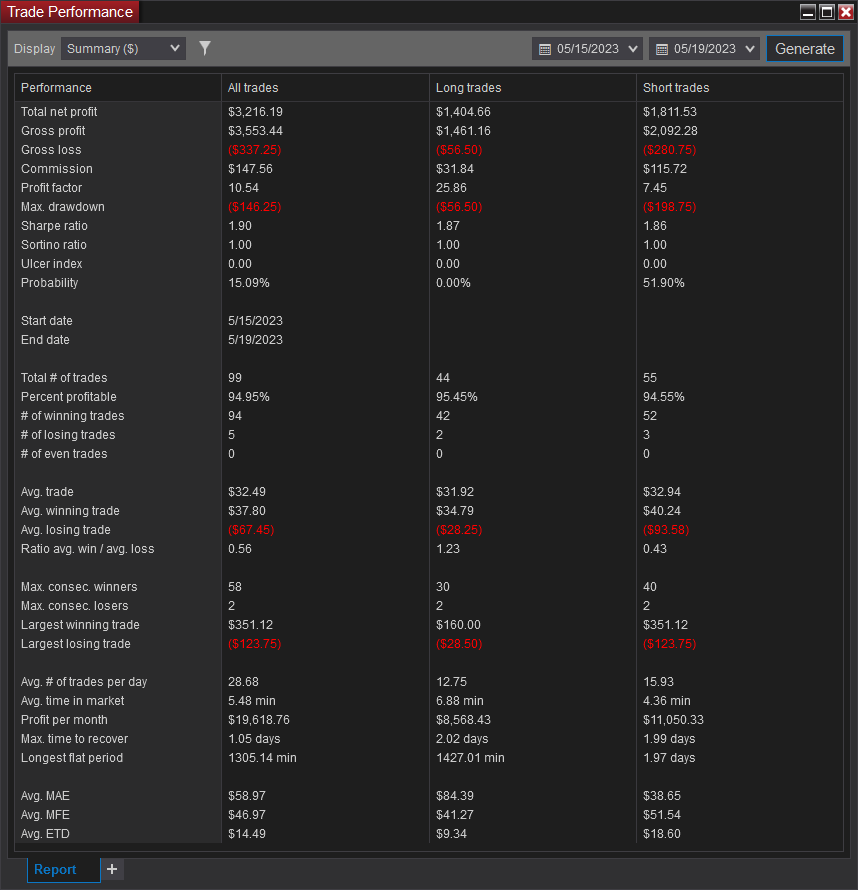This screenshot has height=890, width=858.
Task: Click Short trades longest flat period 1.97 days
Action: [x=669, y=758]
